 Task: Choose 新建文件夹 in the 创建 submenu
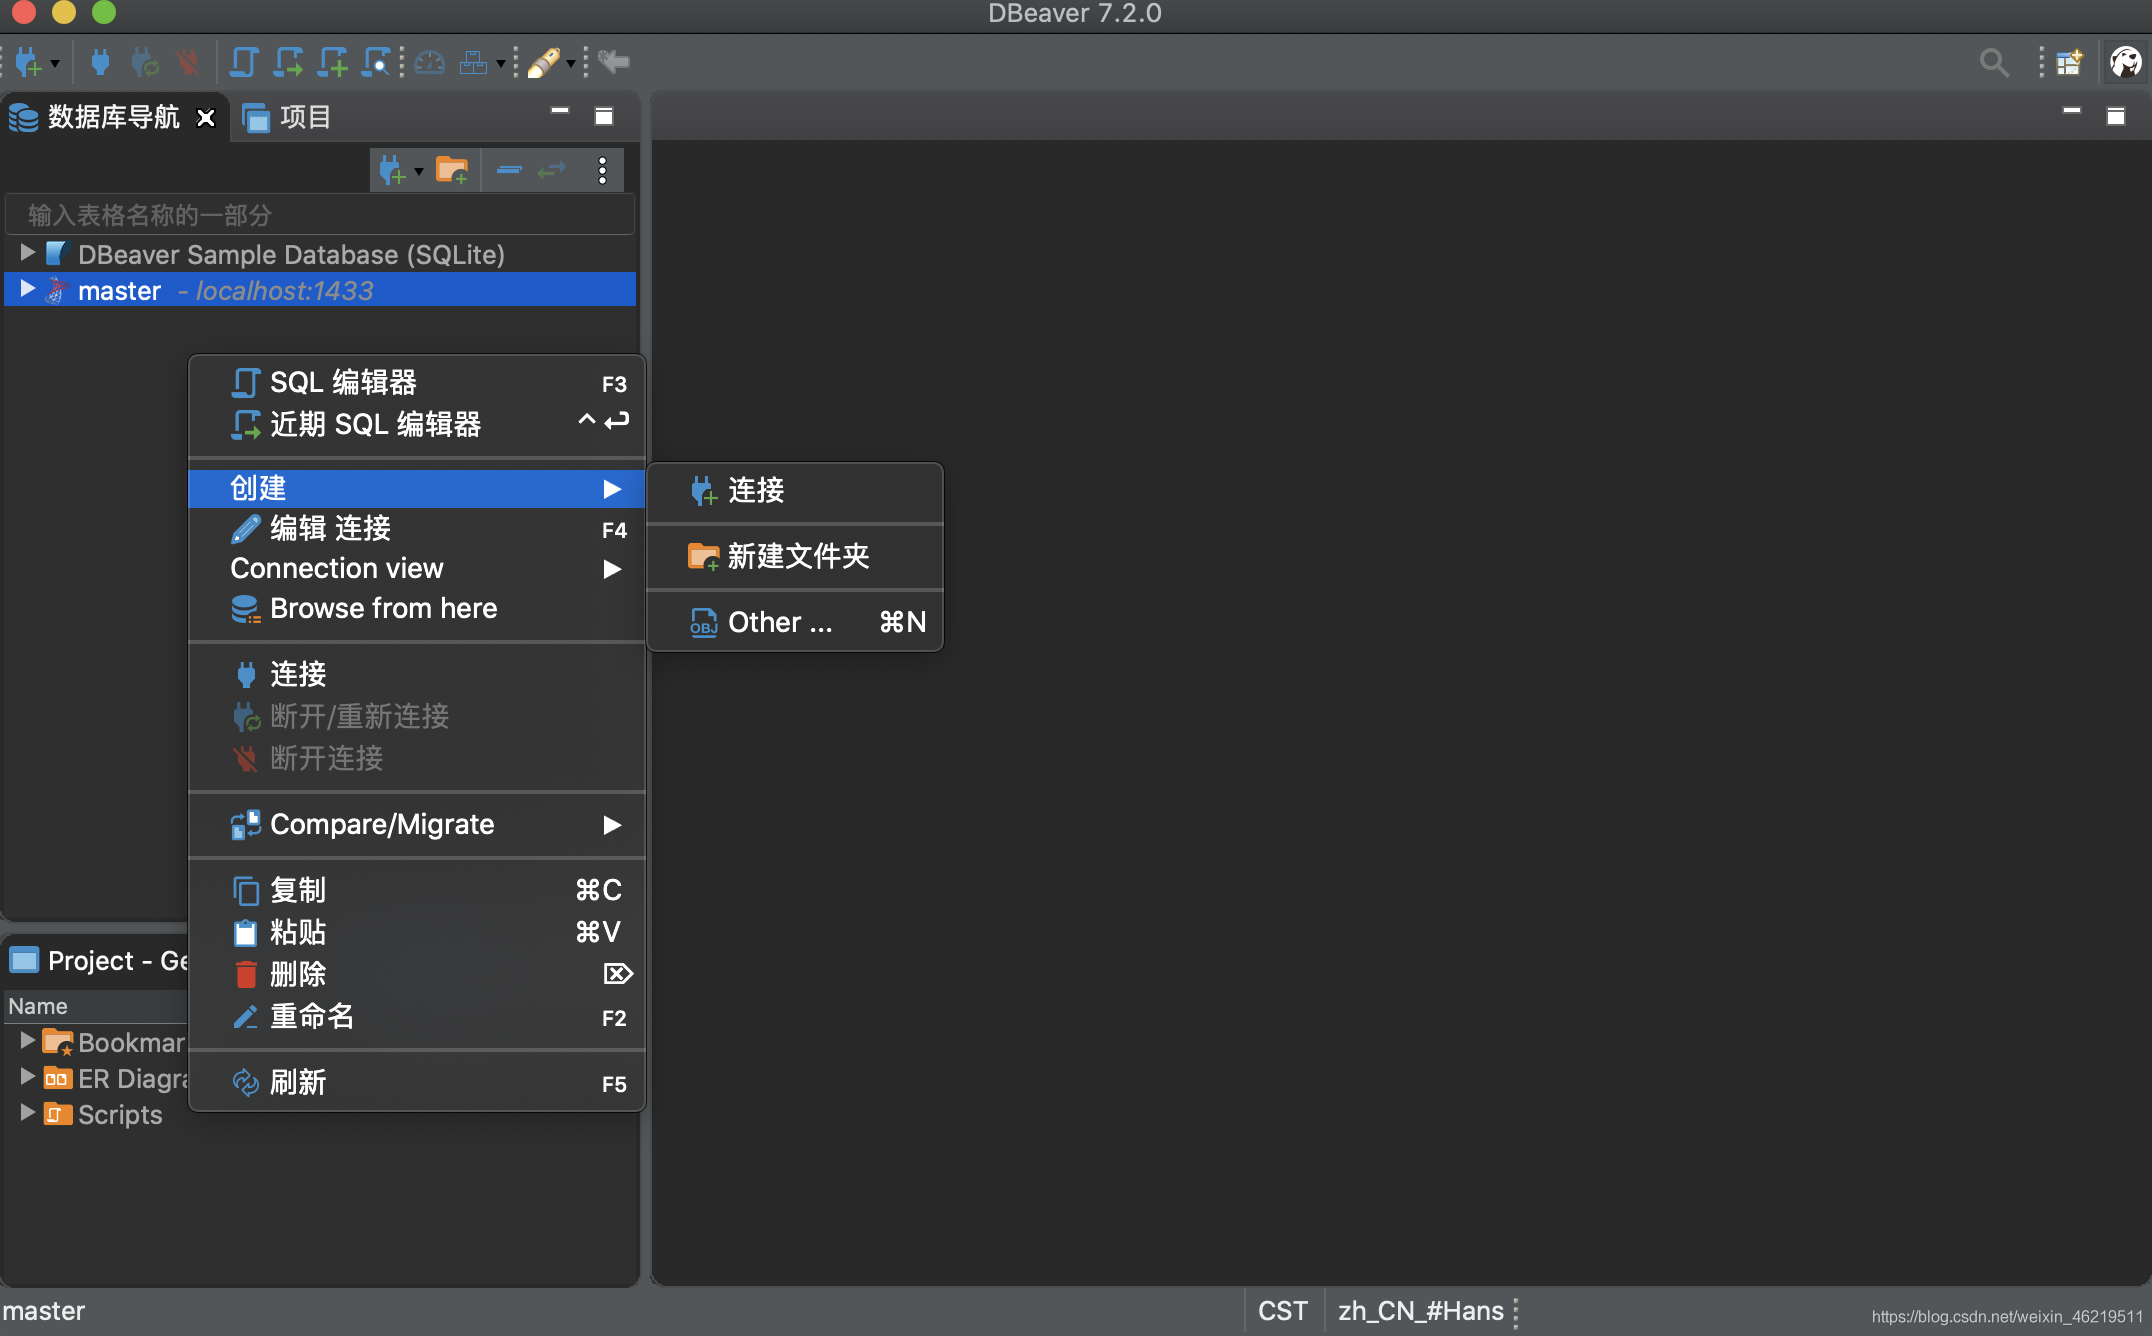(795, 556)
